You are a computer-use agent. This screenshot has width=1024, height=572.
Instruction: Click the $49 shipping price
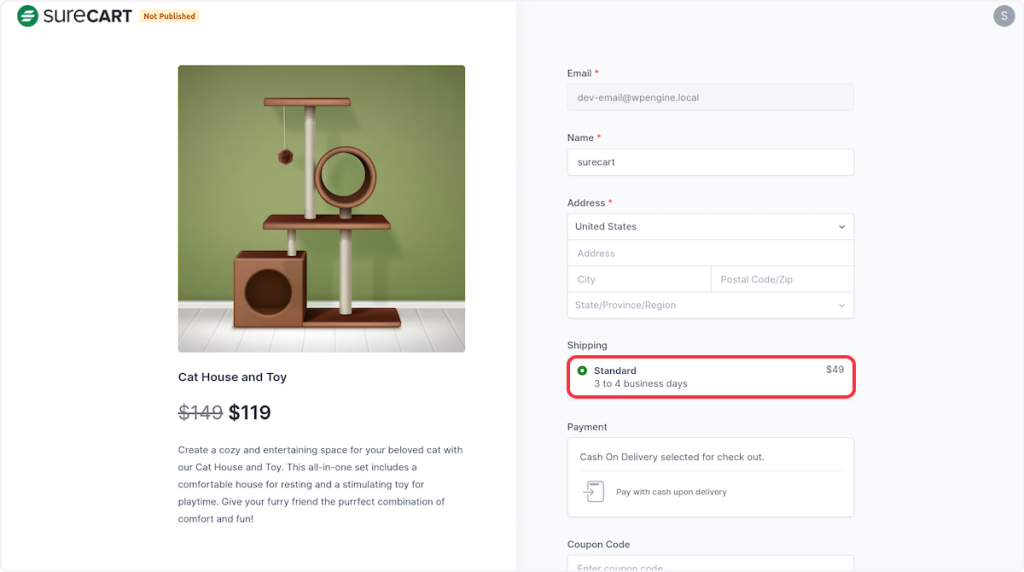point(834,370)
